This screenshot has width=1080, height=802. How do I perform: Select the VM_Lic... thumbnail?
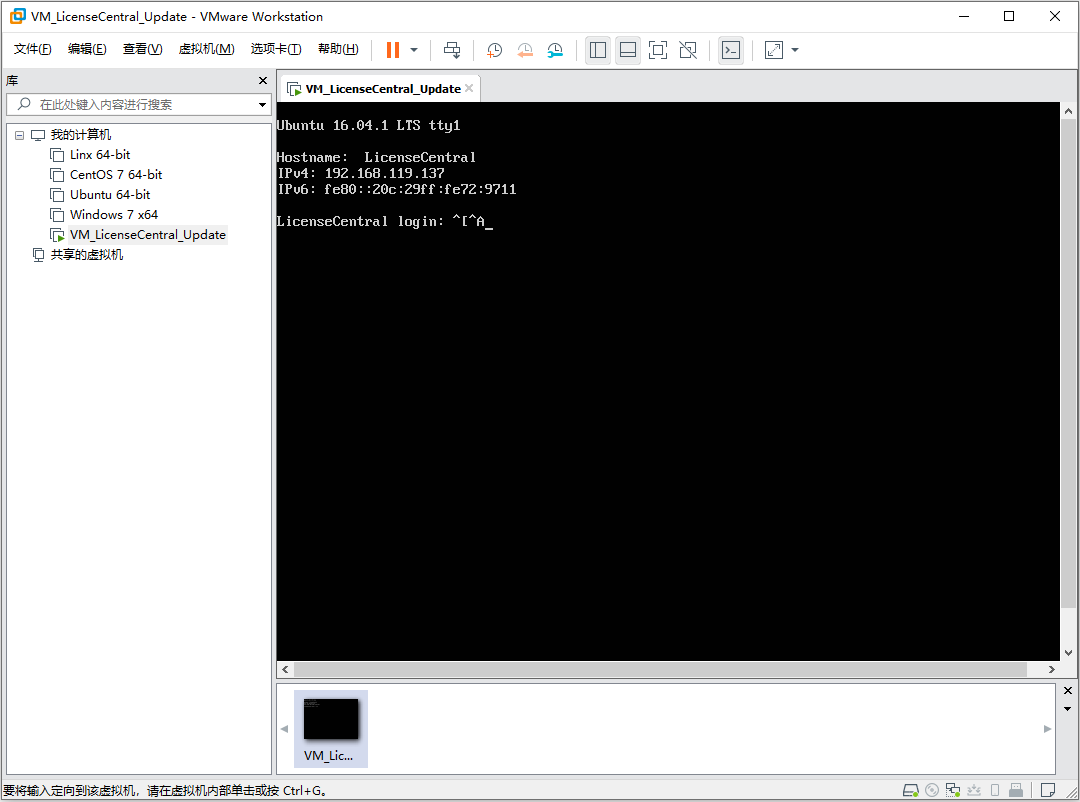click(331, 728)
